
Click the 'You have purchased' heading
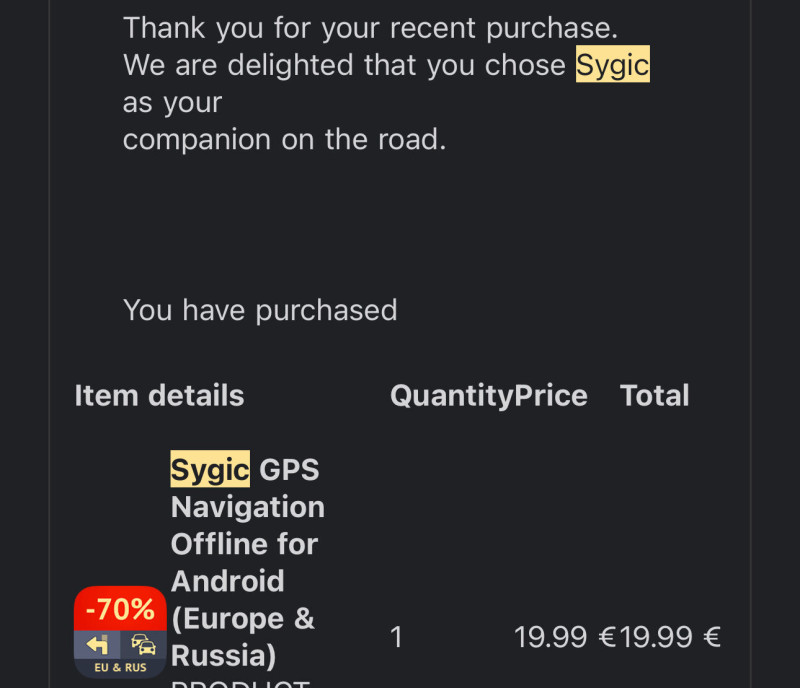click(x=260, y=310)
